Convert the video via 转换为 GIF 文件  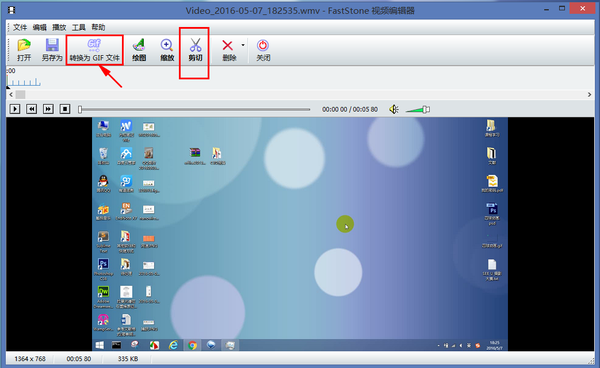[95, 50]
